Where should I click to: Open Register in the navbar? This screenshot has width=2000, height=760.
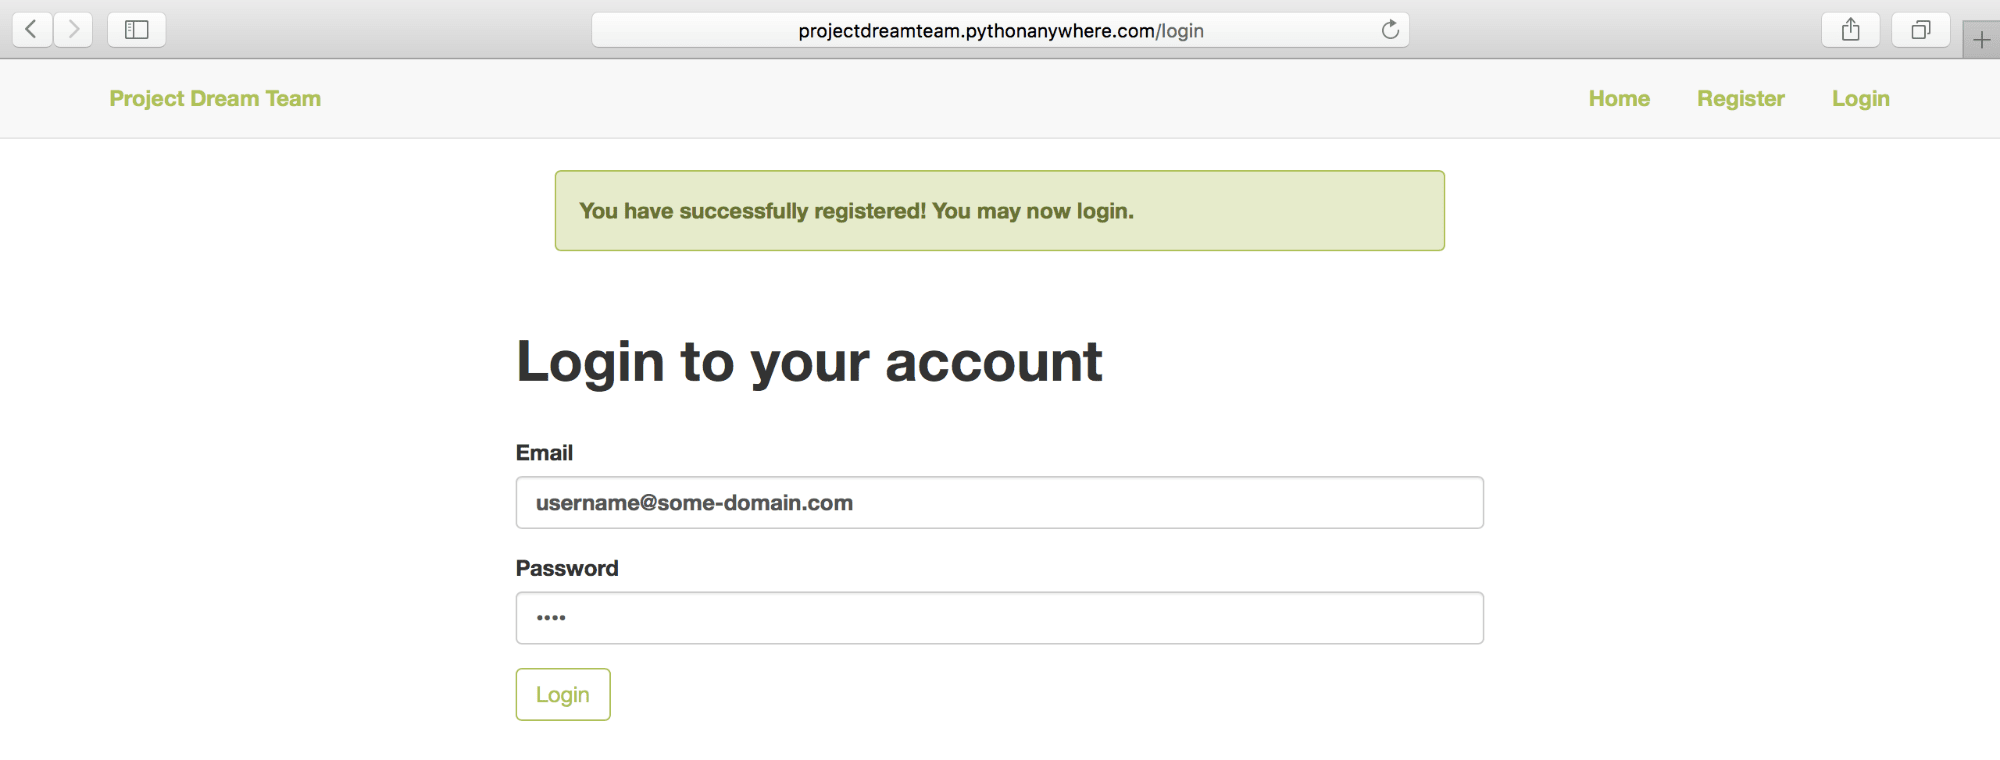(x=1741, y=99)
